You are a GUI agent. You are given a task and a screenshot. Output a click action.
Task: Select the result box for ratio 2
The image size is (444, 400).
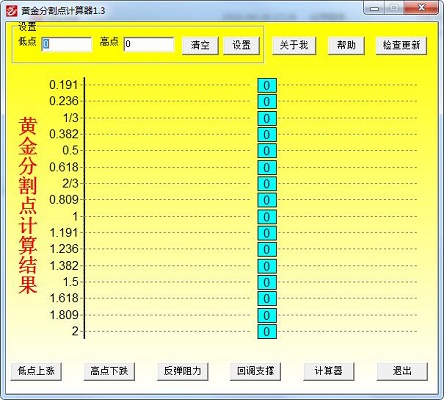tap(267, 332)
